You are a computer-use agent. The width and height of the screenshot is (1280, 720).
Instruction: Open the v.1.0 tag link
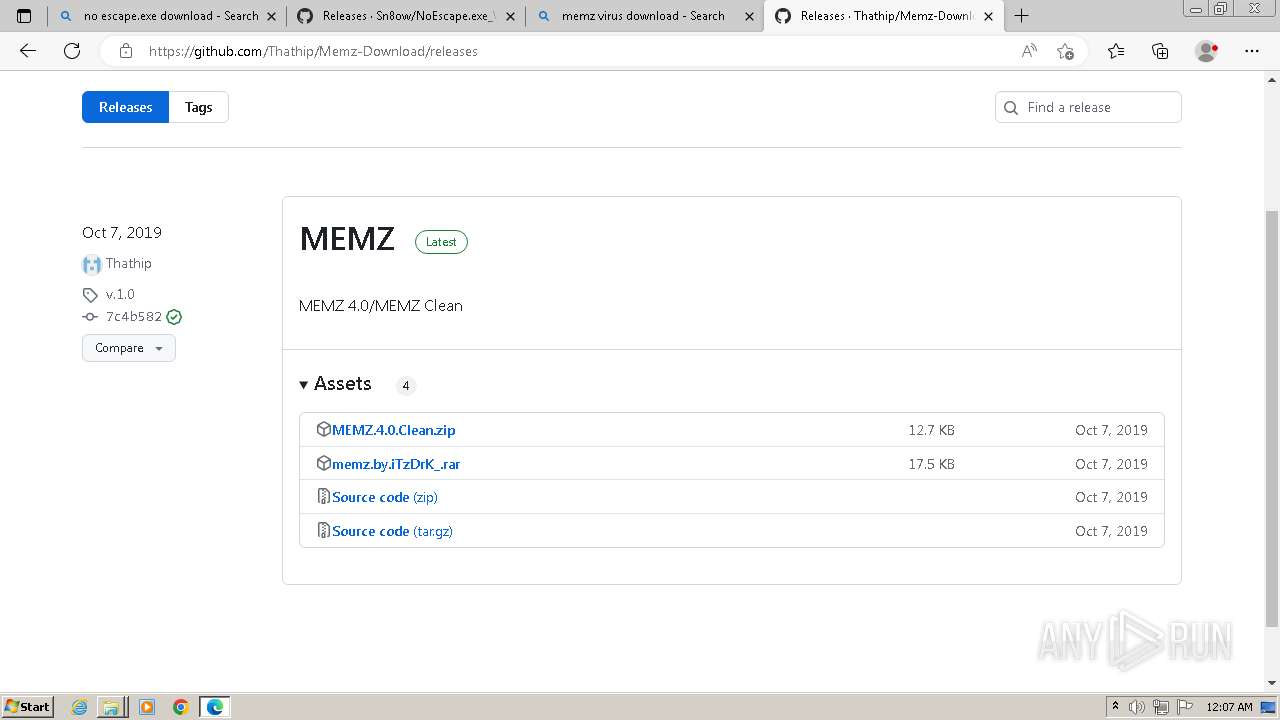click(120, 294)
